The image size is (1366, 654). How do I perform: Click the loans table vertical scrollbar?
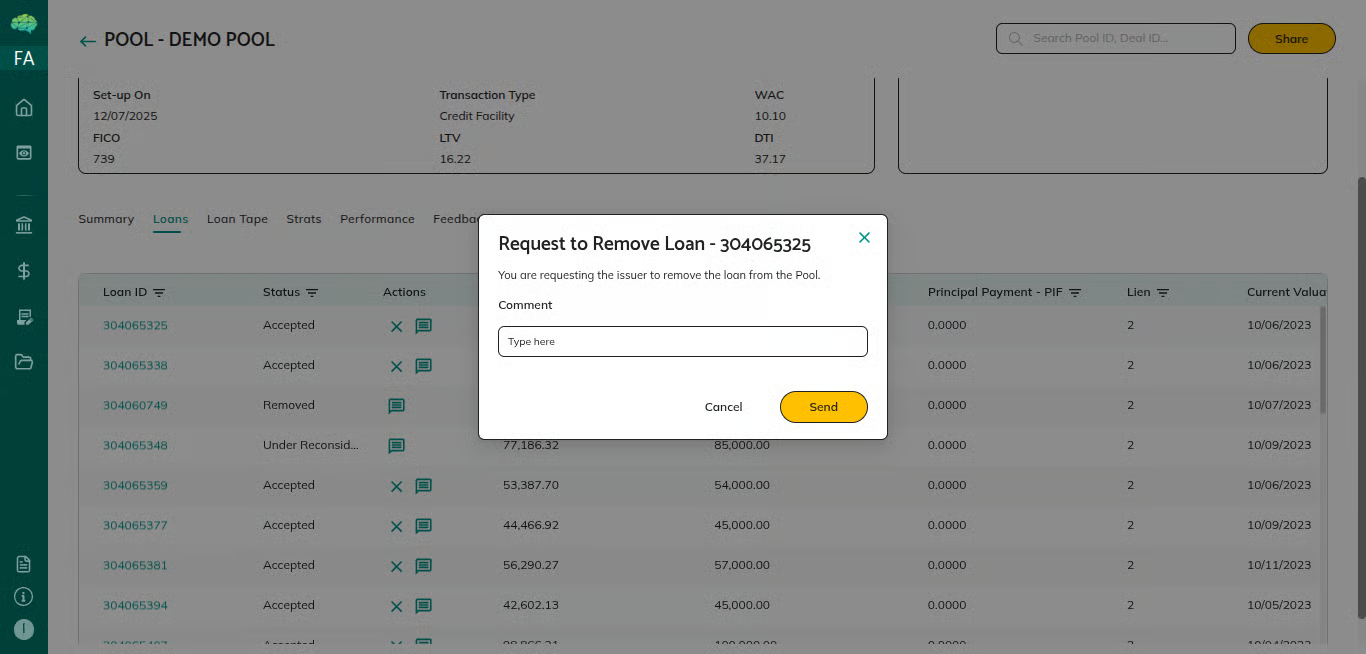[1322, 360]
